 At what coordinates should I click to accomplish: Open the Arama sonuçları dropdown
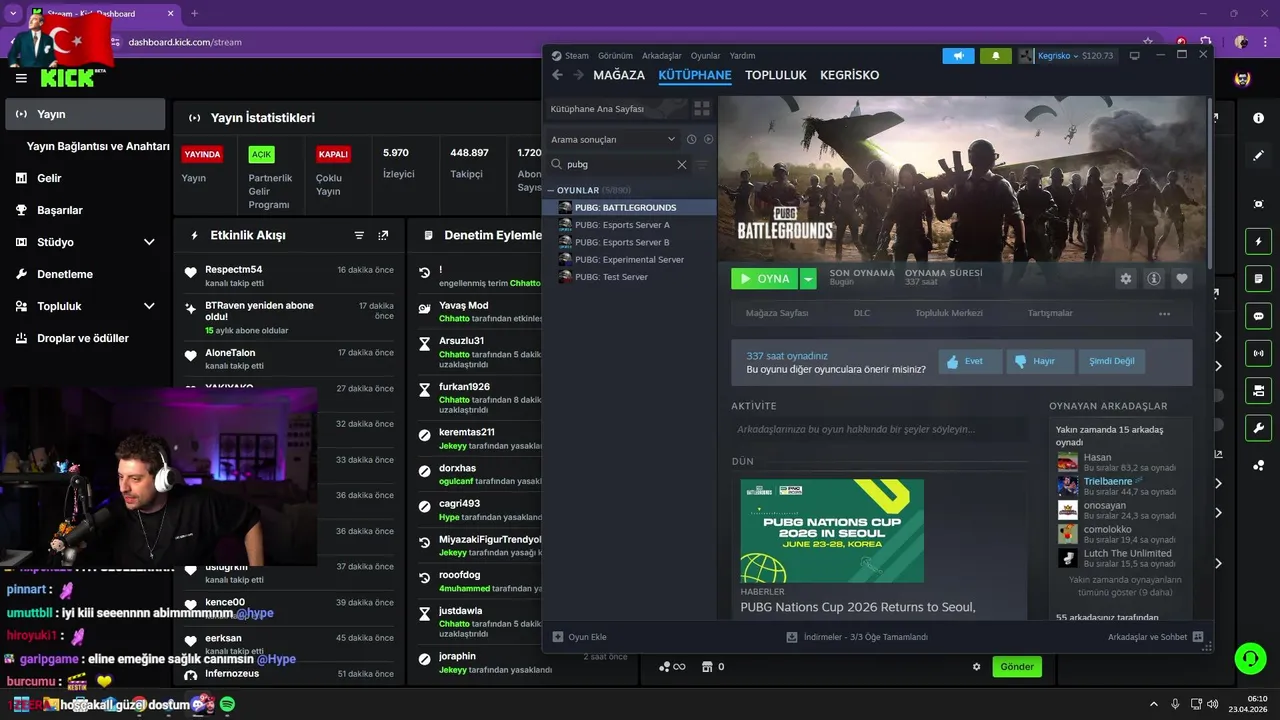[614, 139]
